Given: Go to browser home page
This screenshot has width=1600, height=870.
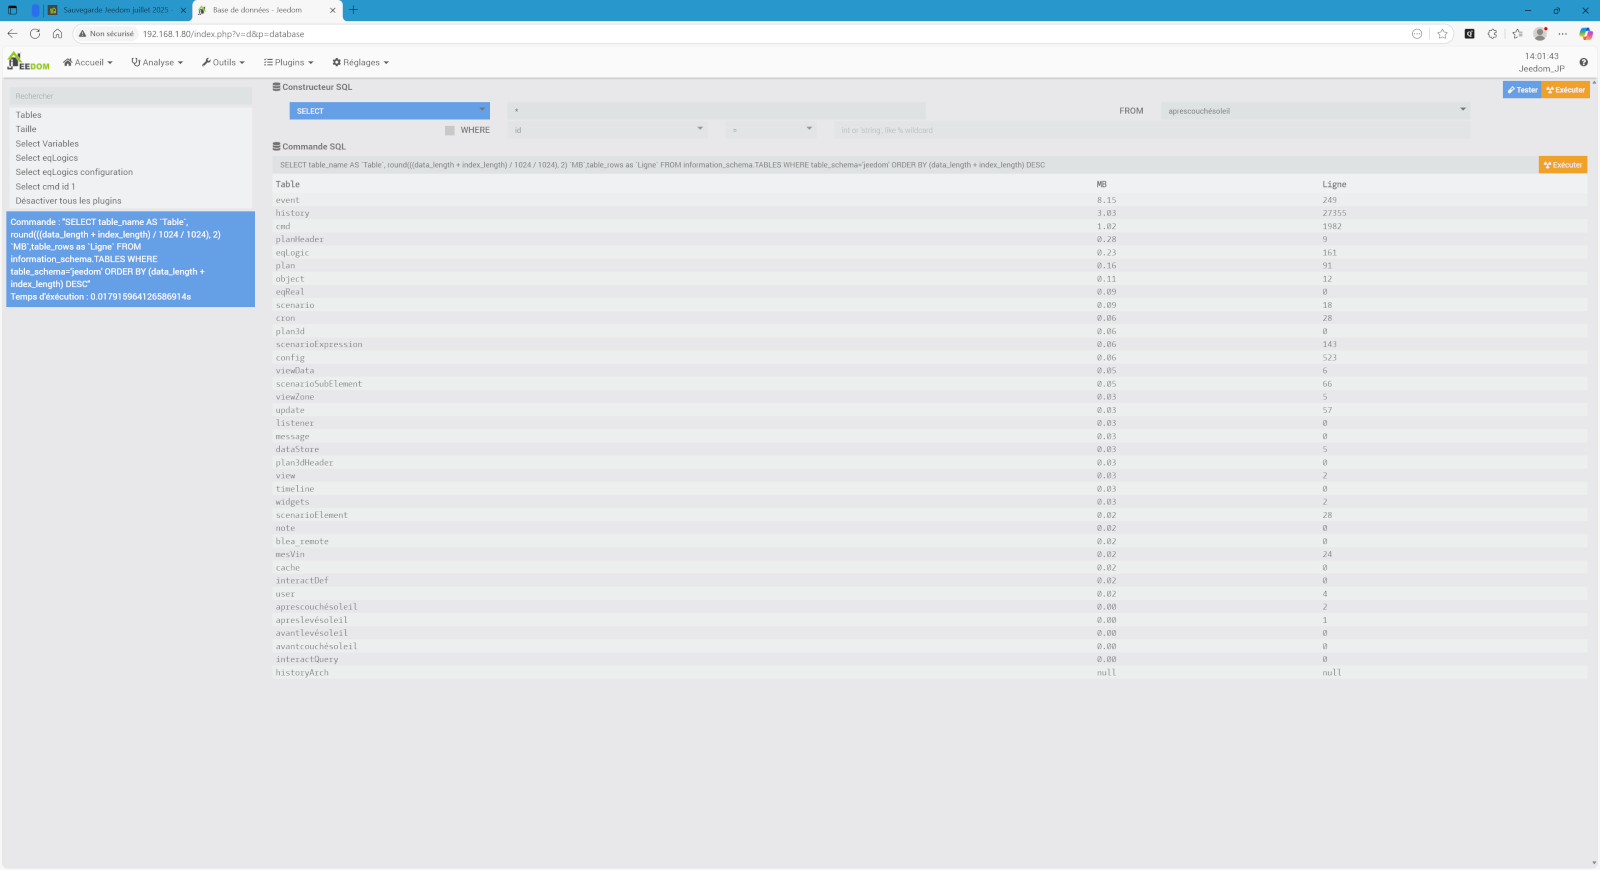Looking at the screenshot, I should tap(57, 33).
